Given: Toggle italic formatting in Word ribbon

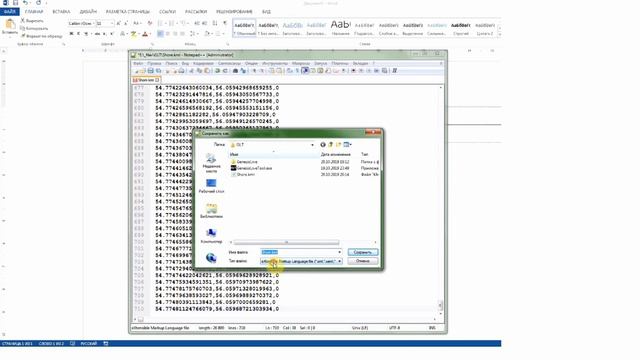Looking at the screenshot, I should [78, 34].
